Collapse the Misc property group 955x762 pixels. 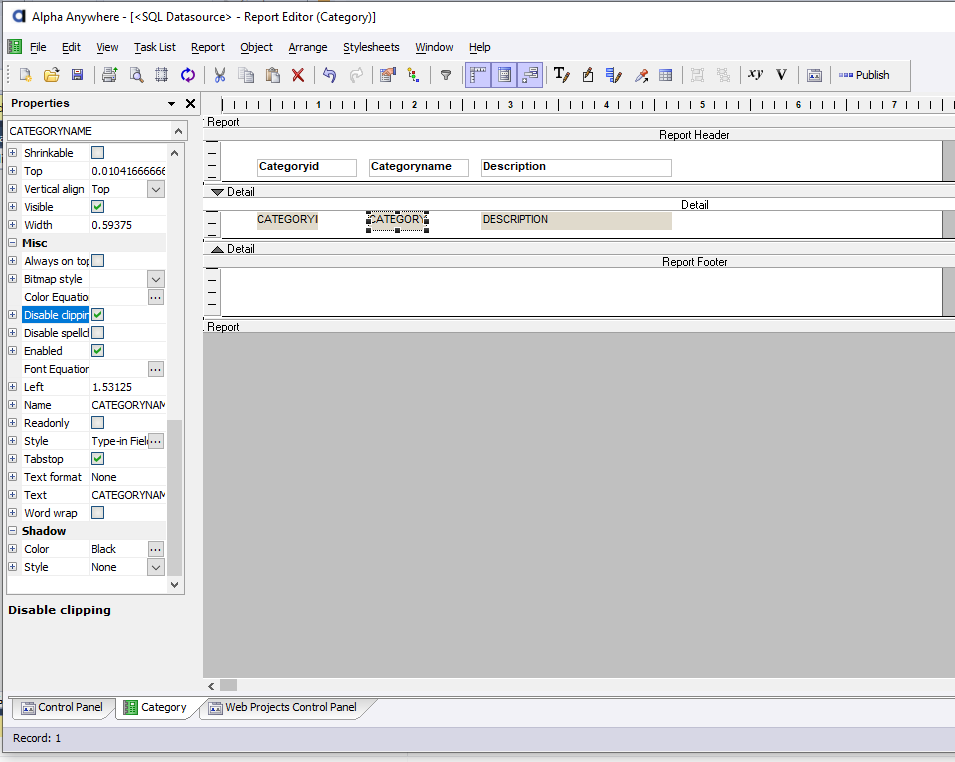click(x=12, y=242)
